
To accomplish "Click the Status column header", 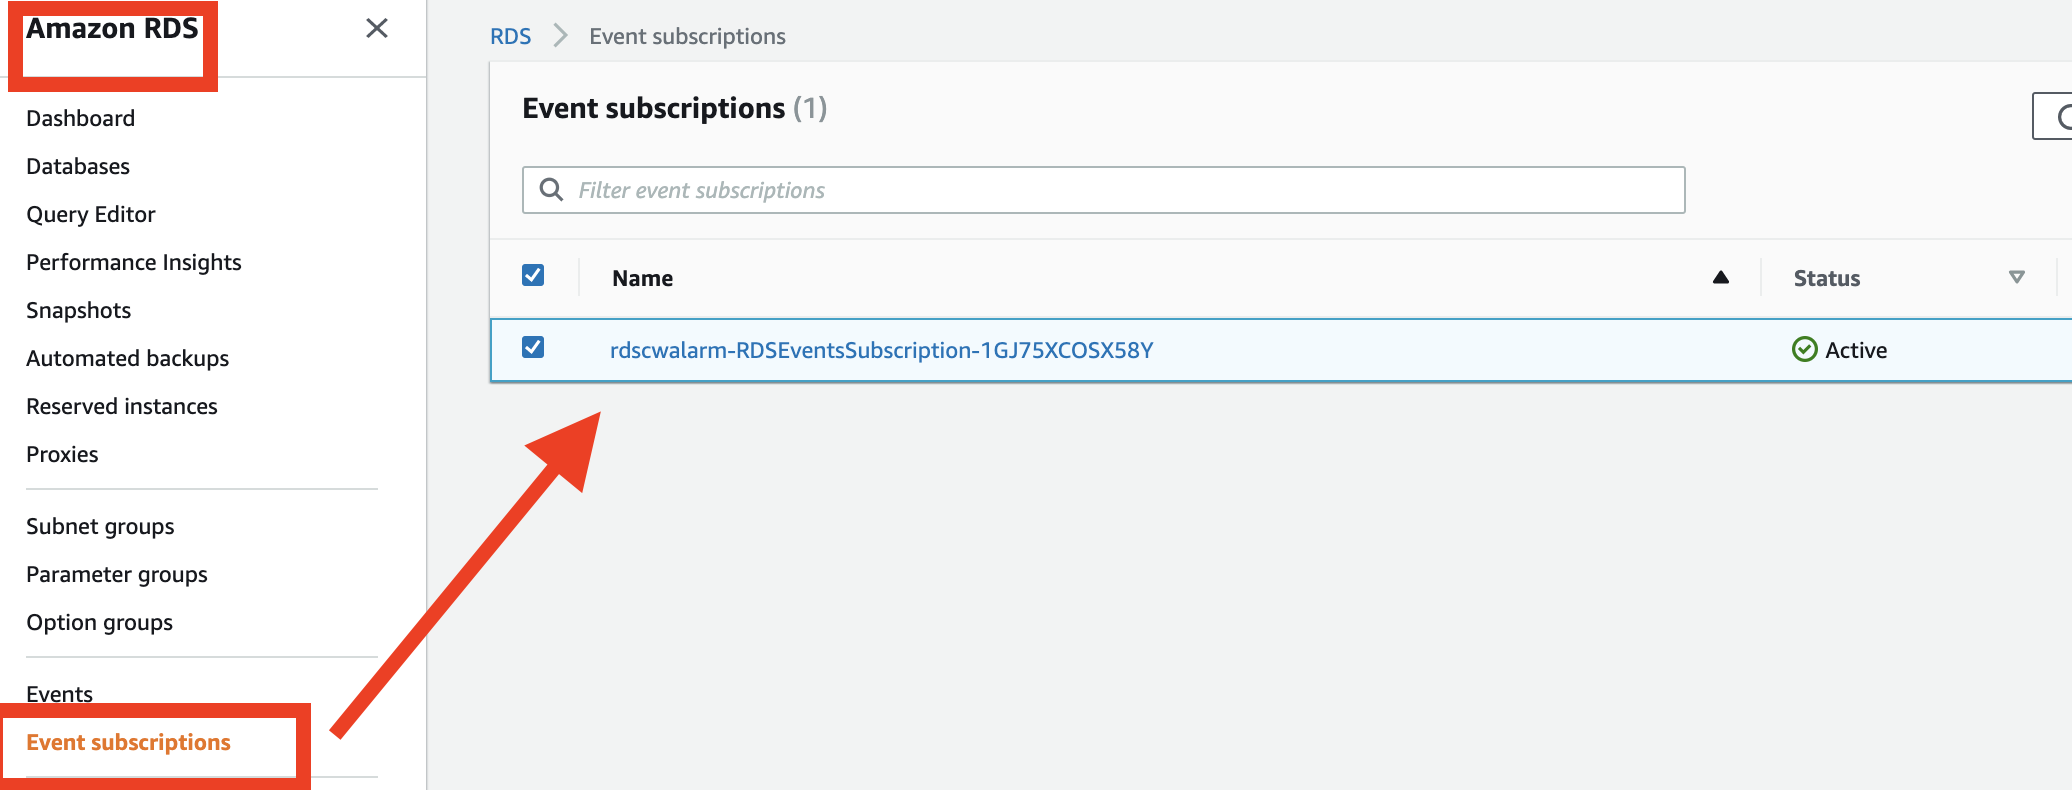I will click(1827, 278).
